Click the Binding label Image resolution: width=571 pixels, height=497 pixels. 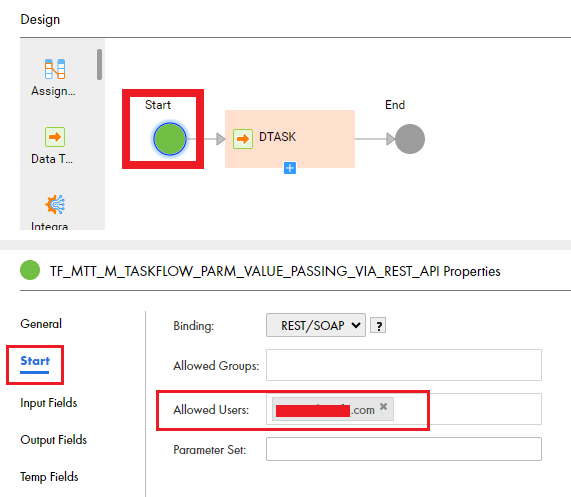click(194, 326)
